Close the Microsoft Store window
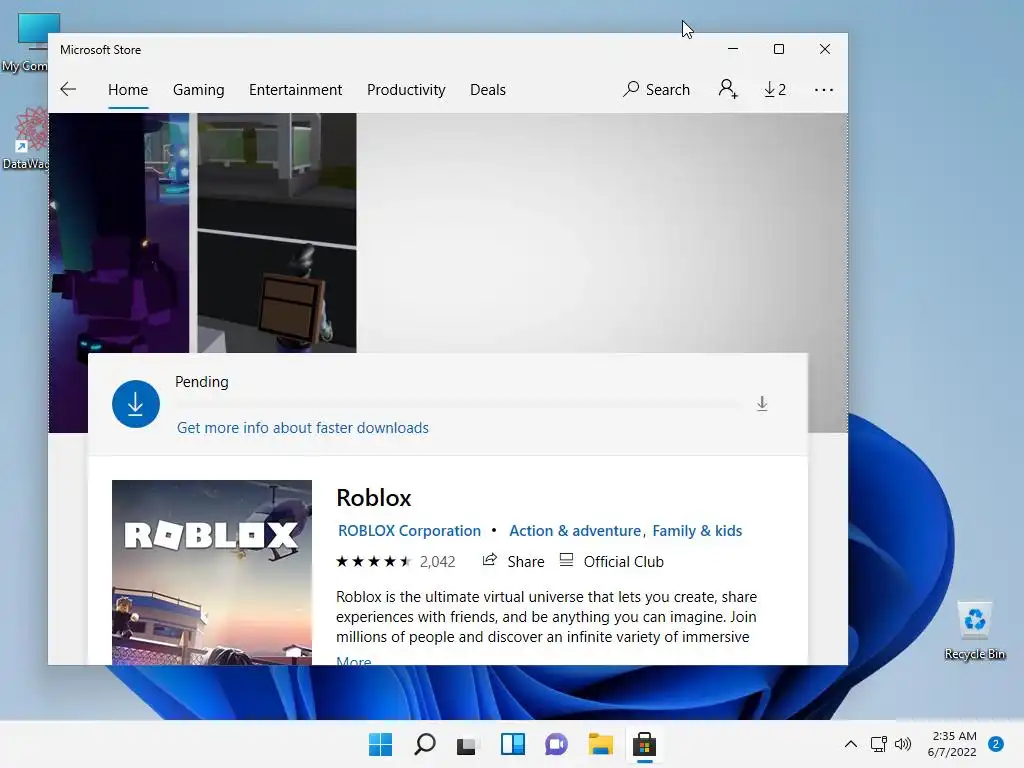Viewport: 1024px width, 768px height. [825, 49]
